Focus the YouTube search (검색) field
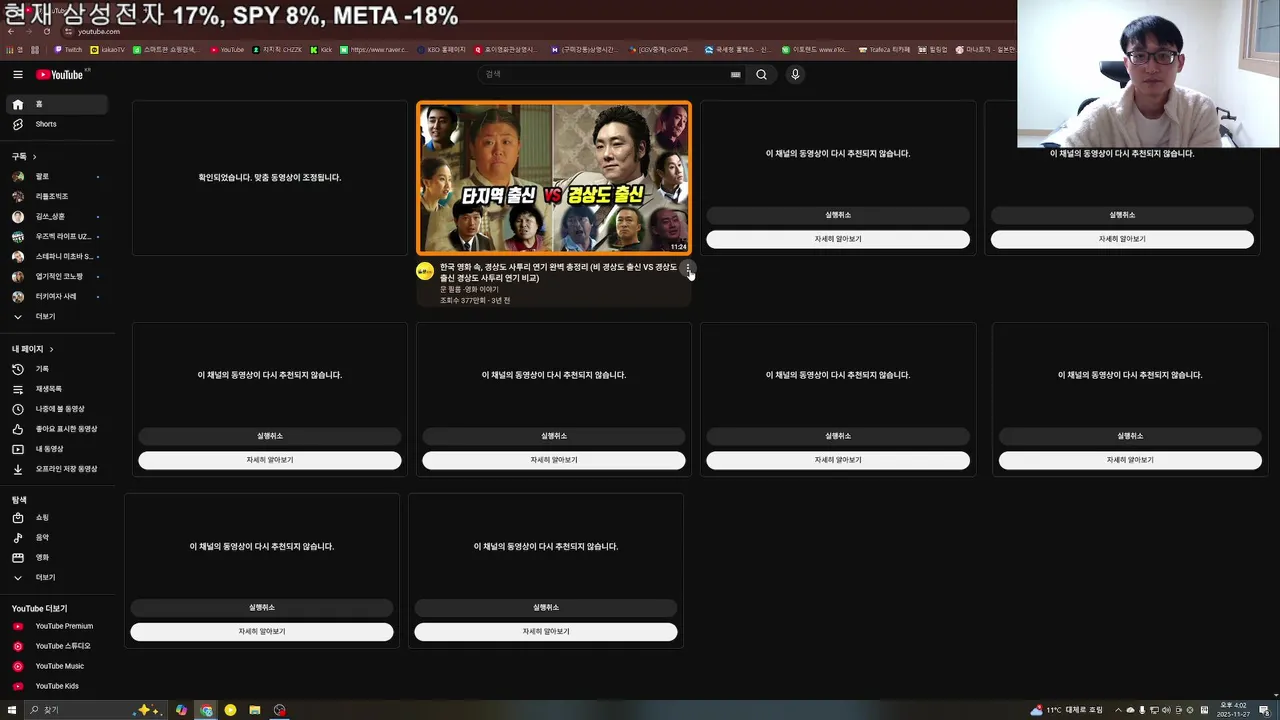 click(x=605, y=74)
